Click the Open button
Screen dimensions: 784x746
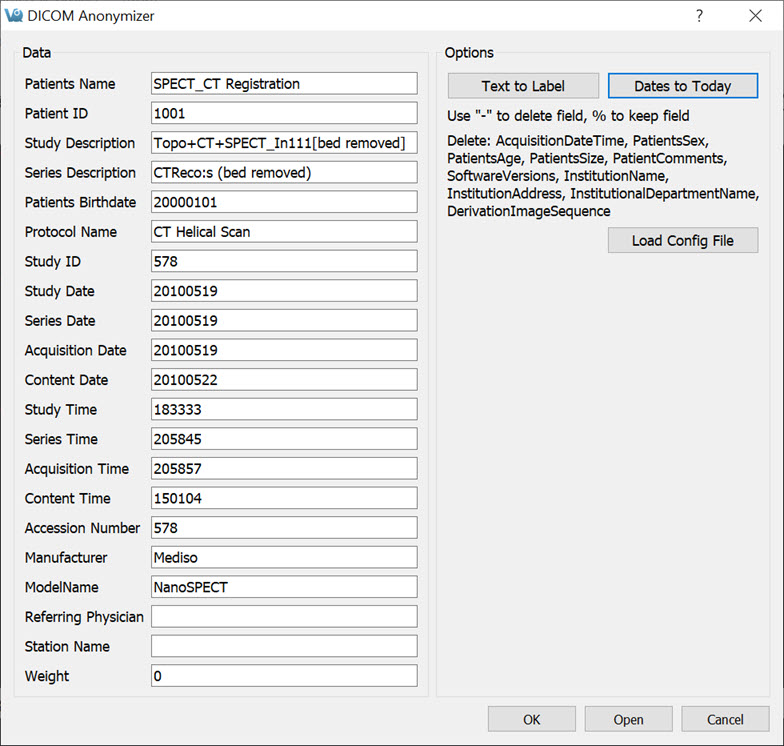pyautogui.click(x=628, y=719)
